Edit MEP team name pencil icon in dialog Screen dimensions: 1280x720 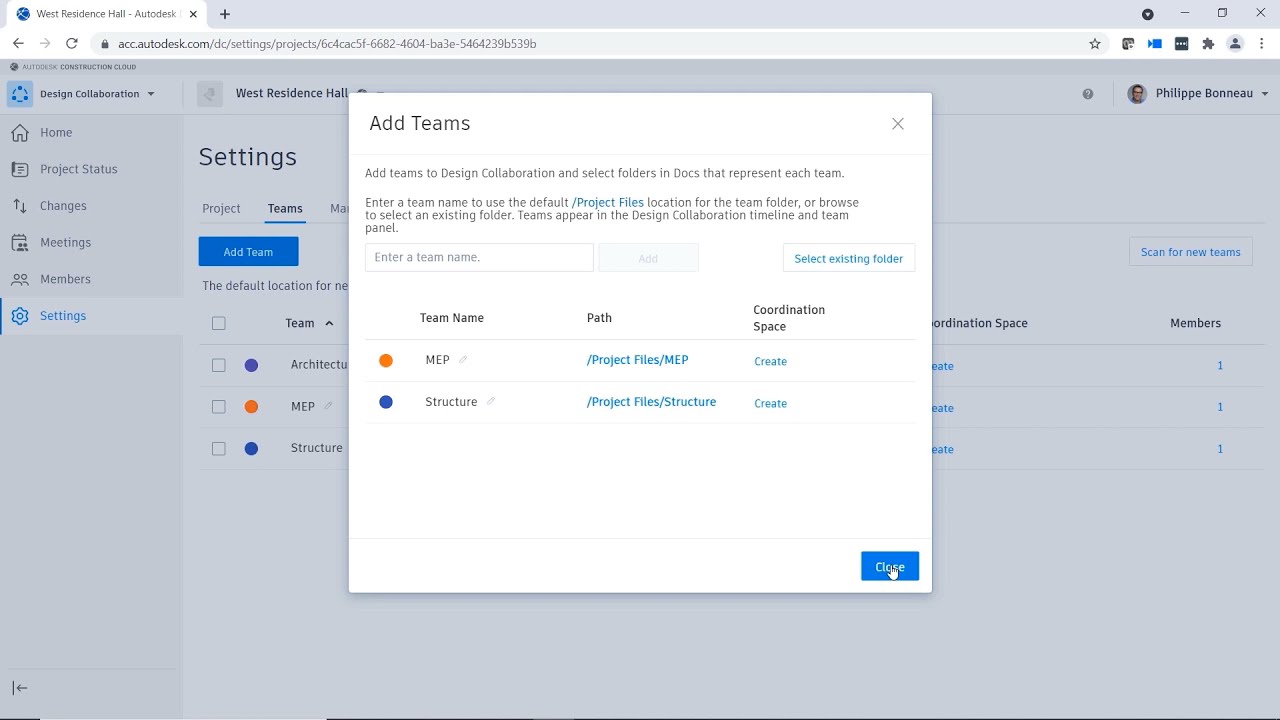[463, 360]
